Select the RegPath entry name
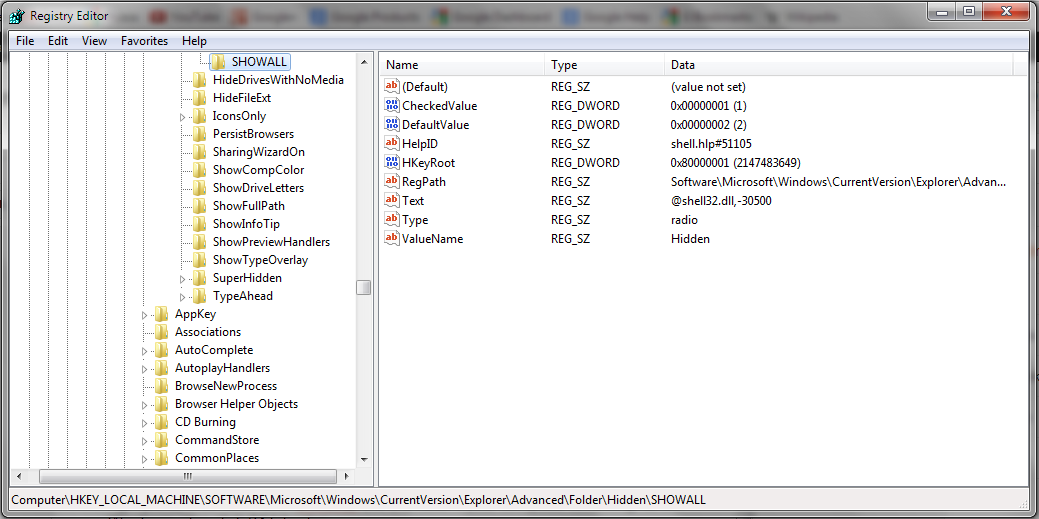Image resolution: width=1039 pixels, height=519 pixels. click(x=424, y=182)
